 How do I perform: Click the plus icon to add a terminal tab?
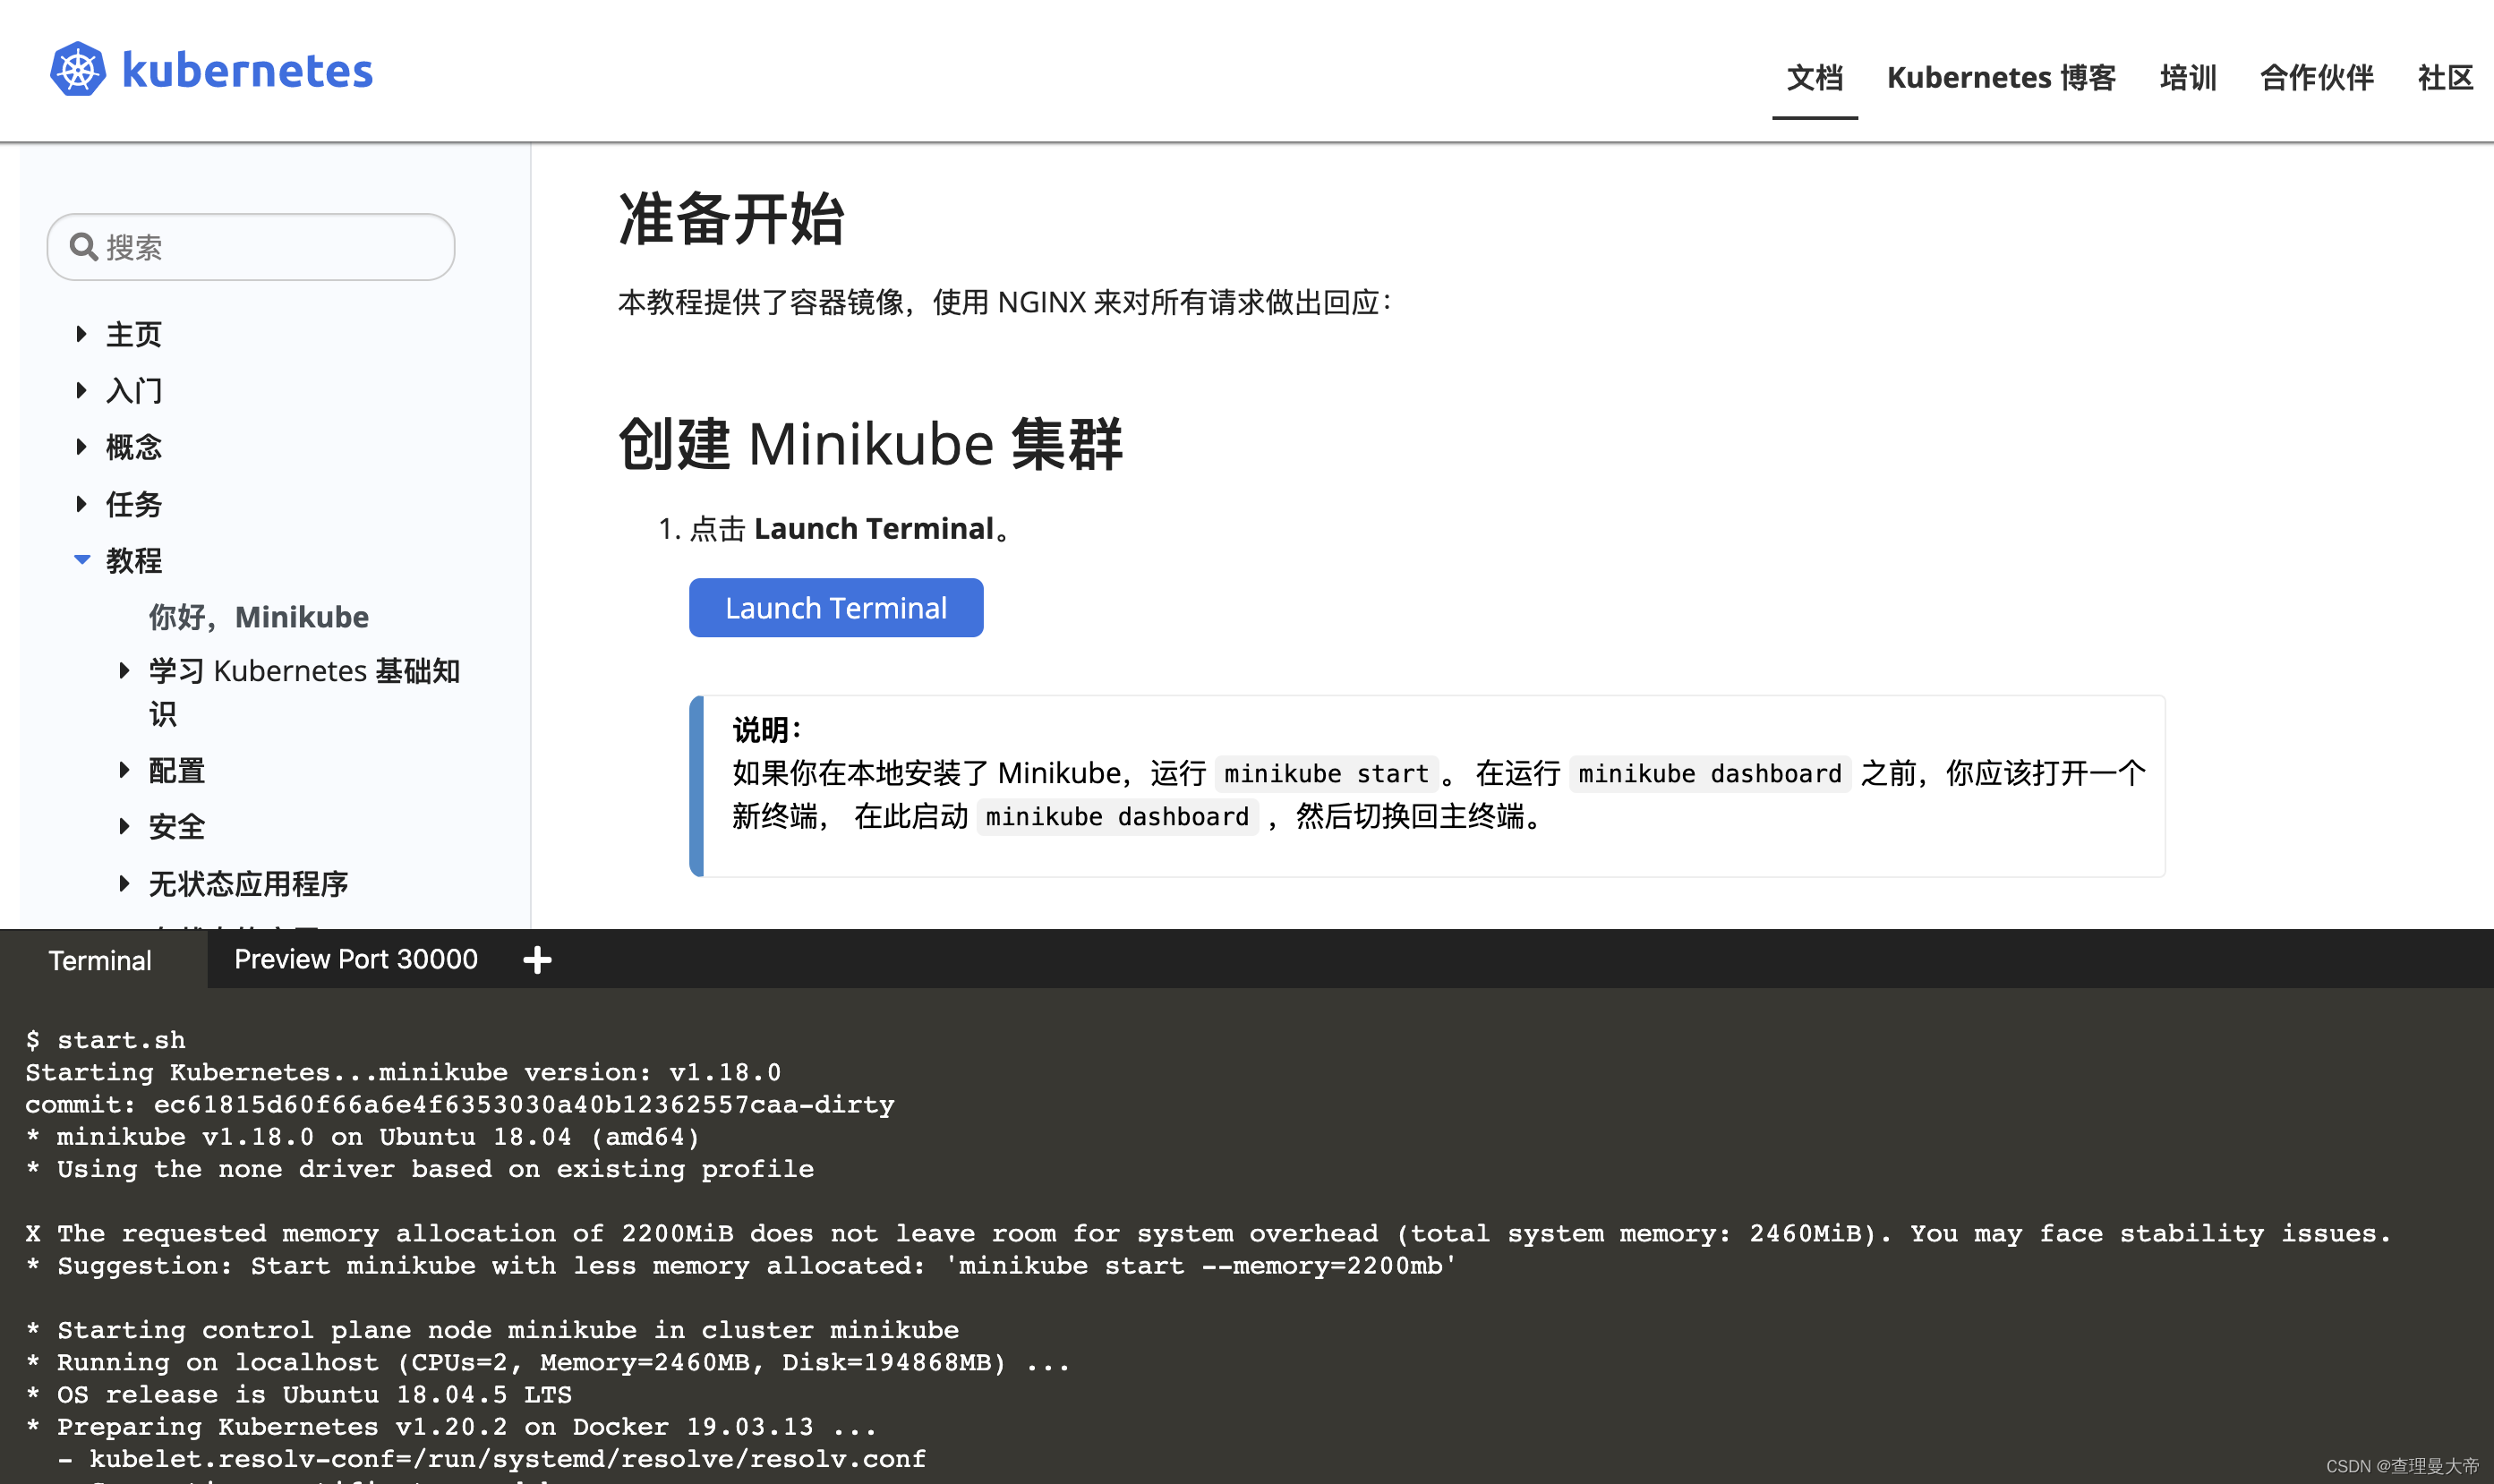(x=537, y=960)
